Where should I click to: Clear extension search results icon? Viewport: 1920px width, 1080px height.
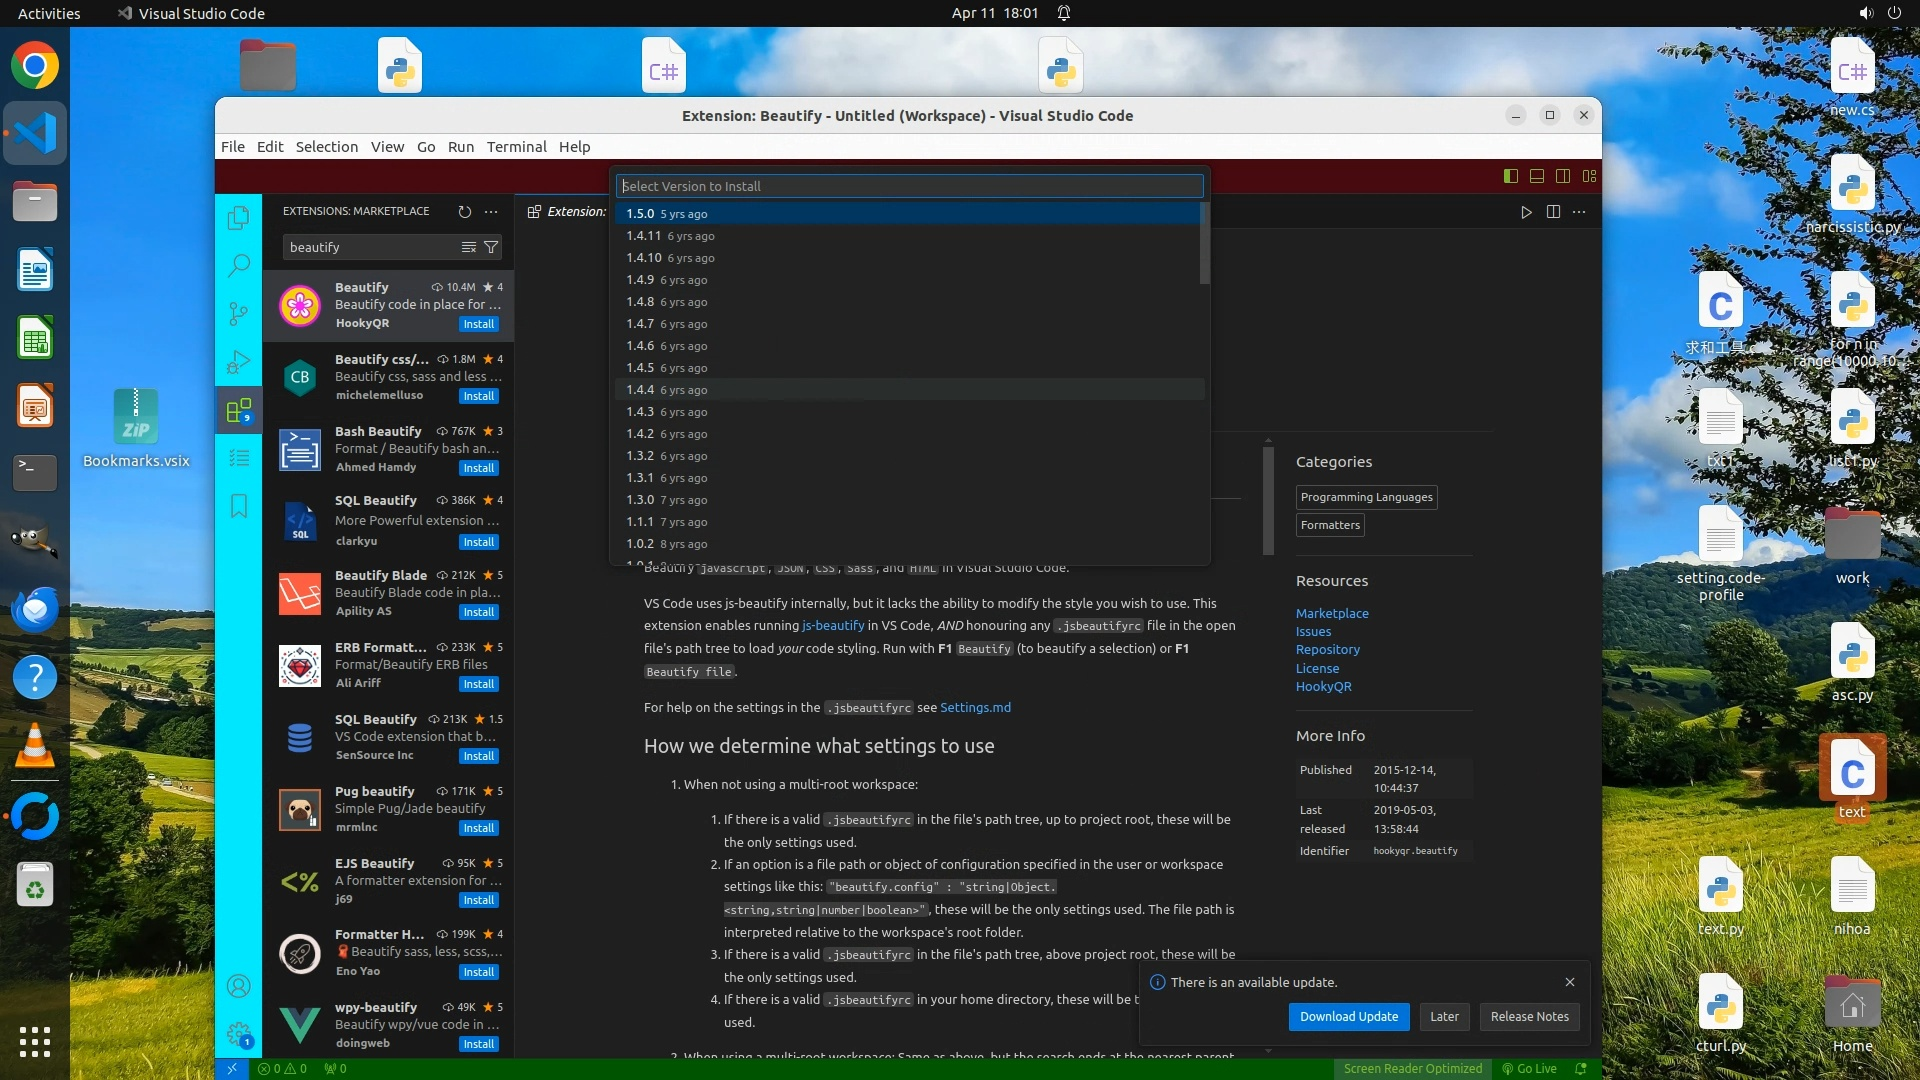pos(468,247)
